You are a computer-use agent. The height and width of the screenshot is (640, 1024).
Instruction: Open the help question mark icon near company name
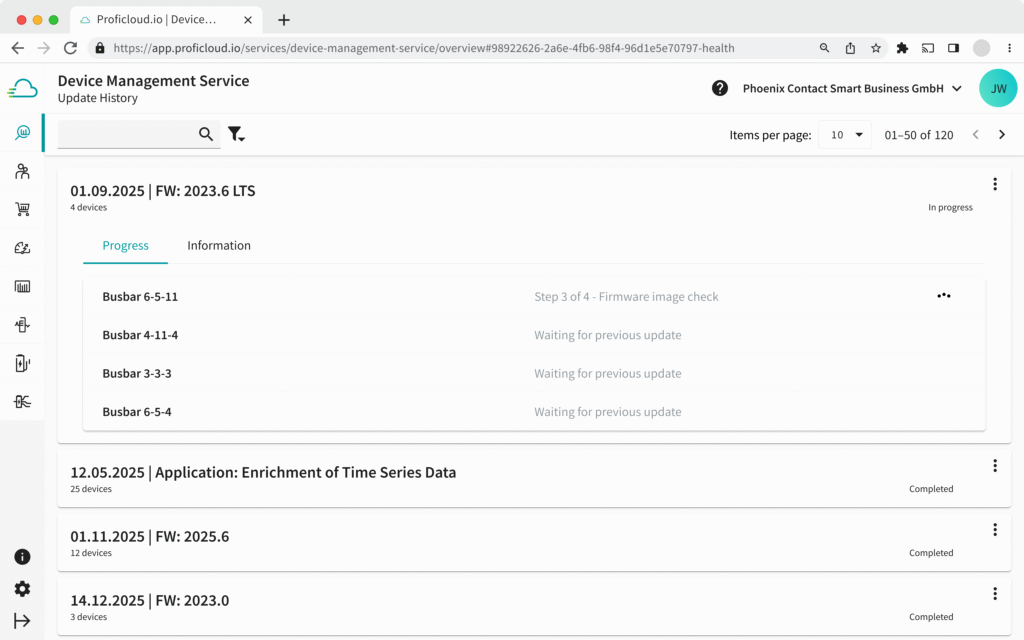tap(719, 88)
